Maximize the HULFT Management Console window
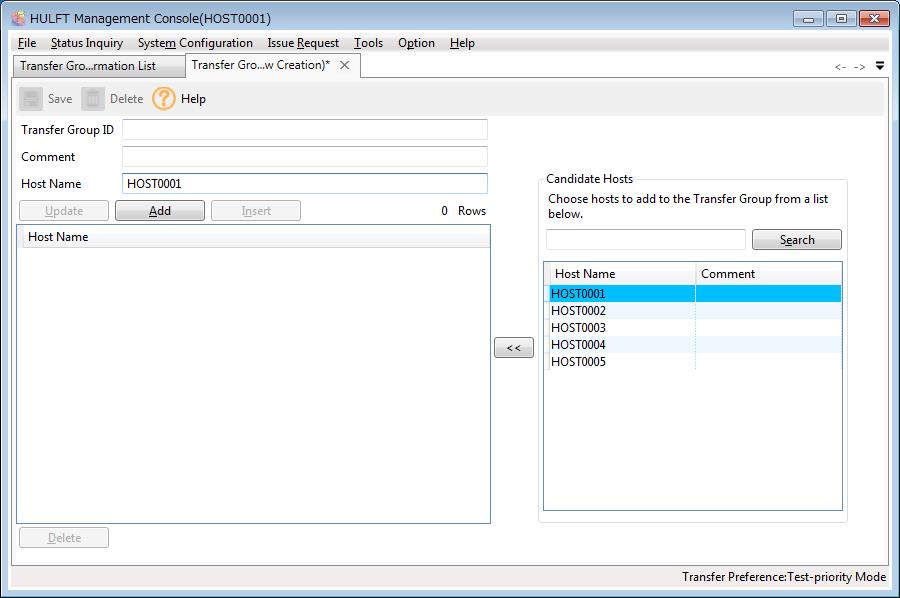Viewport: 900px width, 598px height. pos(841,19)
